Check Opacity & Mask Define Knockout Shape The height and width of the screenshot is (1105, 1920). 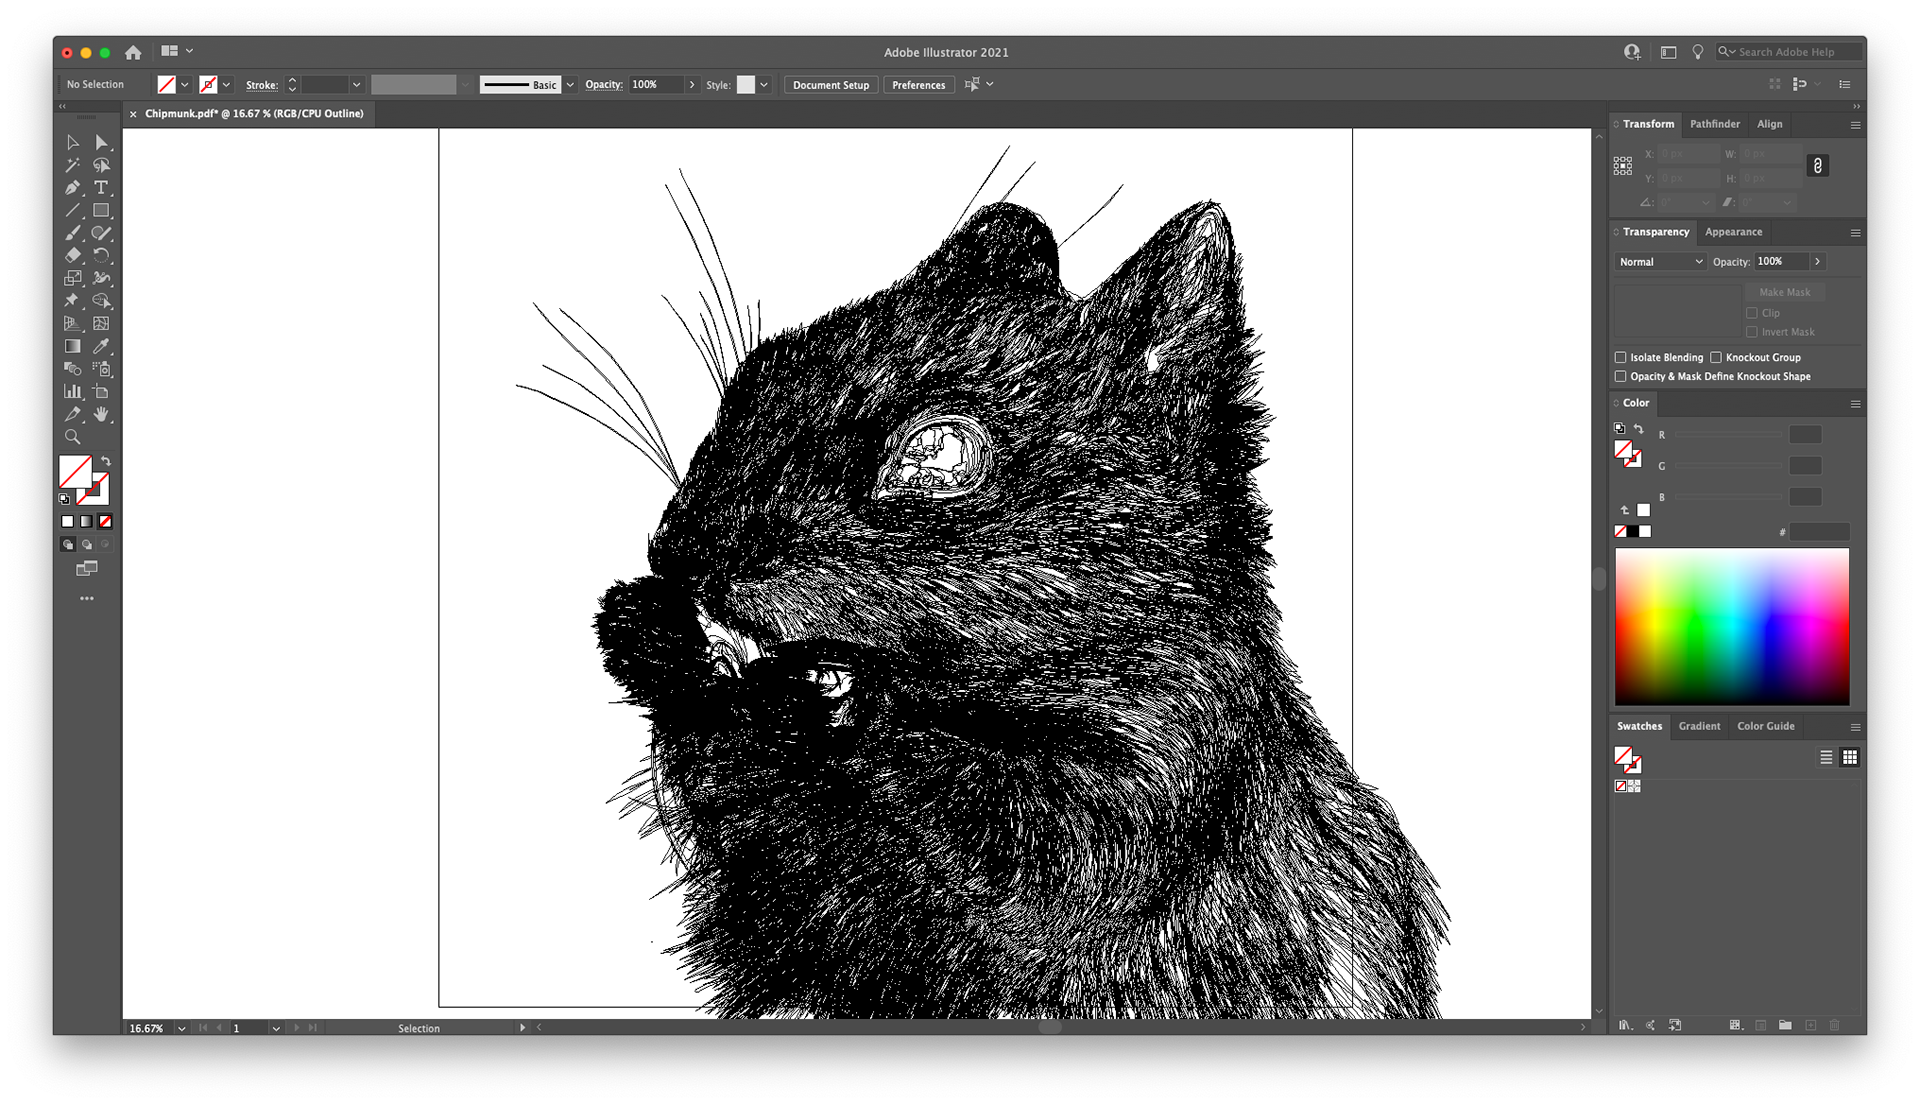tap(1621, 376)
